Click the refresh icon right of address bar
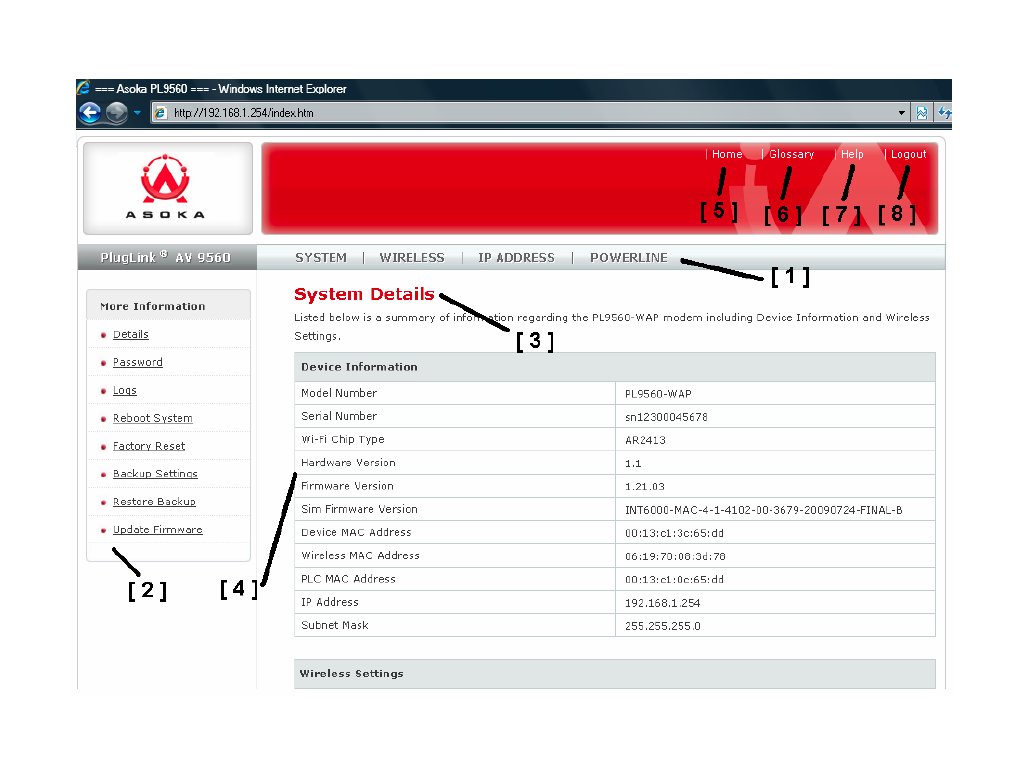Image resolution: width=1024 pixels, height=768 pixels. click(x=944, y=113)
